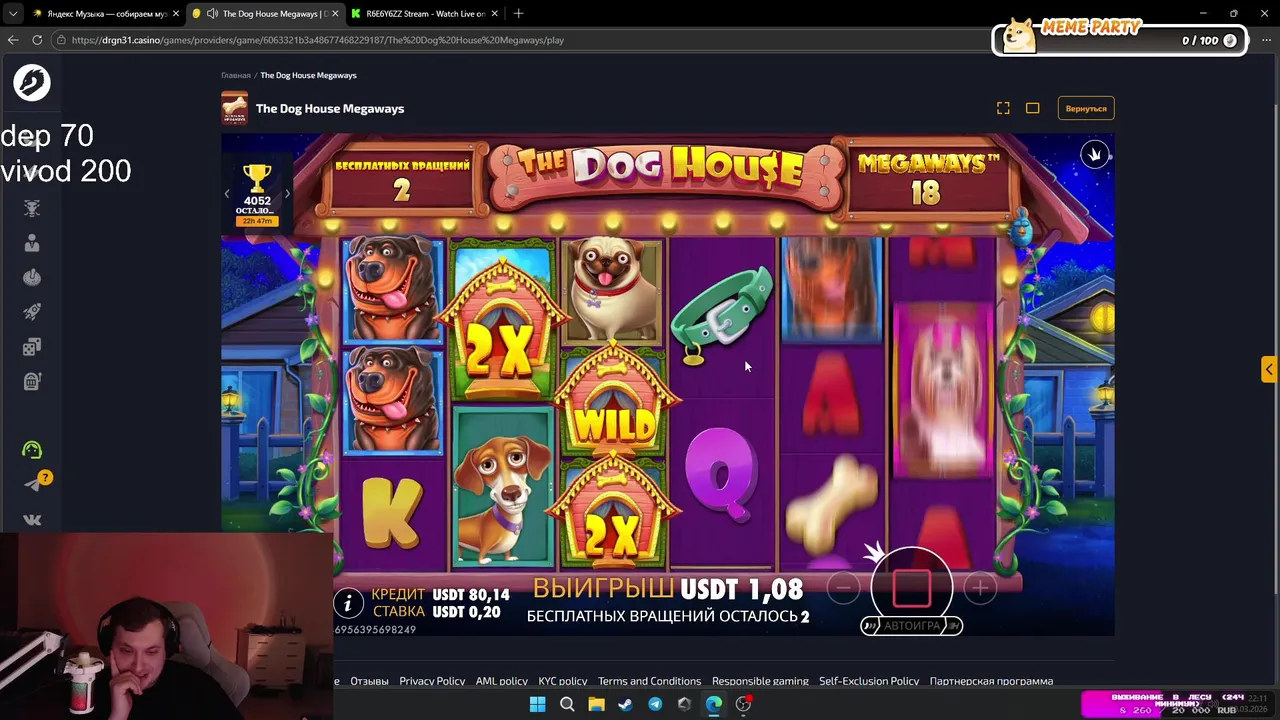Open OBS with red badge in taskbar

click(x=743, y=704)
